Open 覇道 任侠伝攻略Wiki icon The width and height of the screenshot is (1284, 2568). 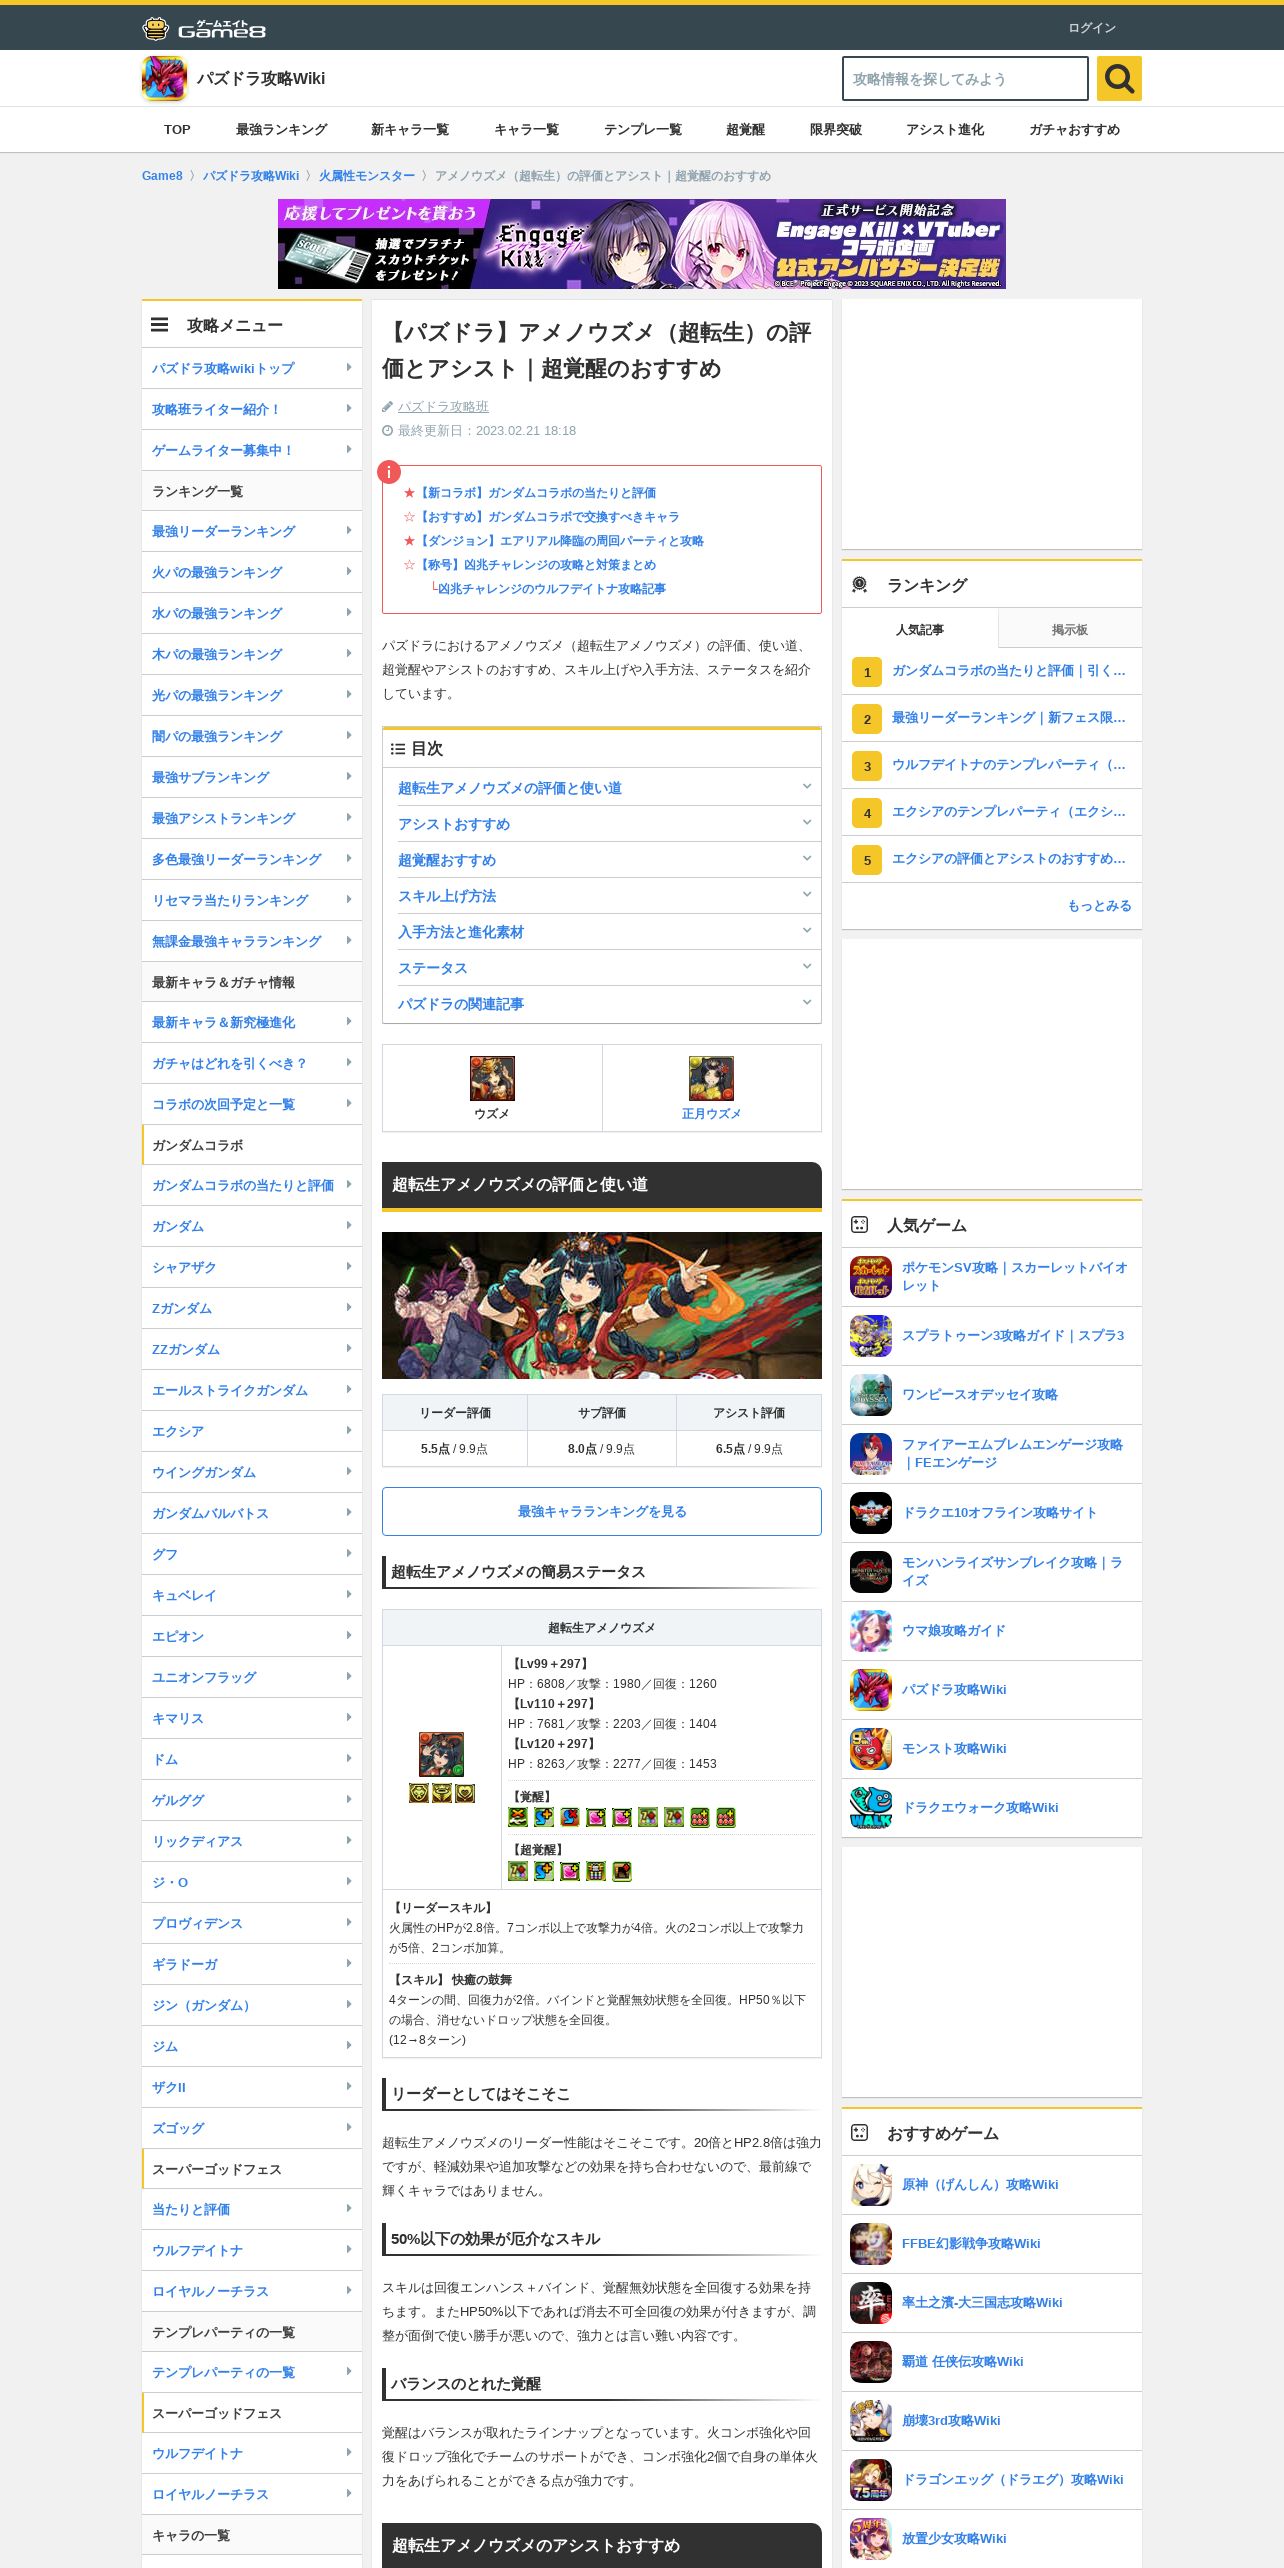871,2362
